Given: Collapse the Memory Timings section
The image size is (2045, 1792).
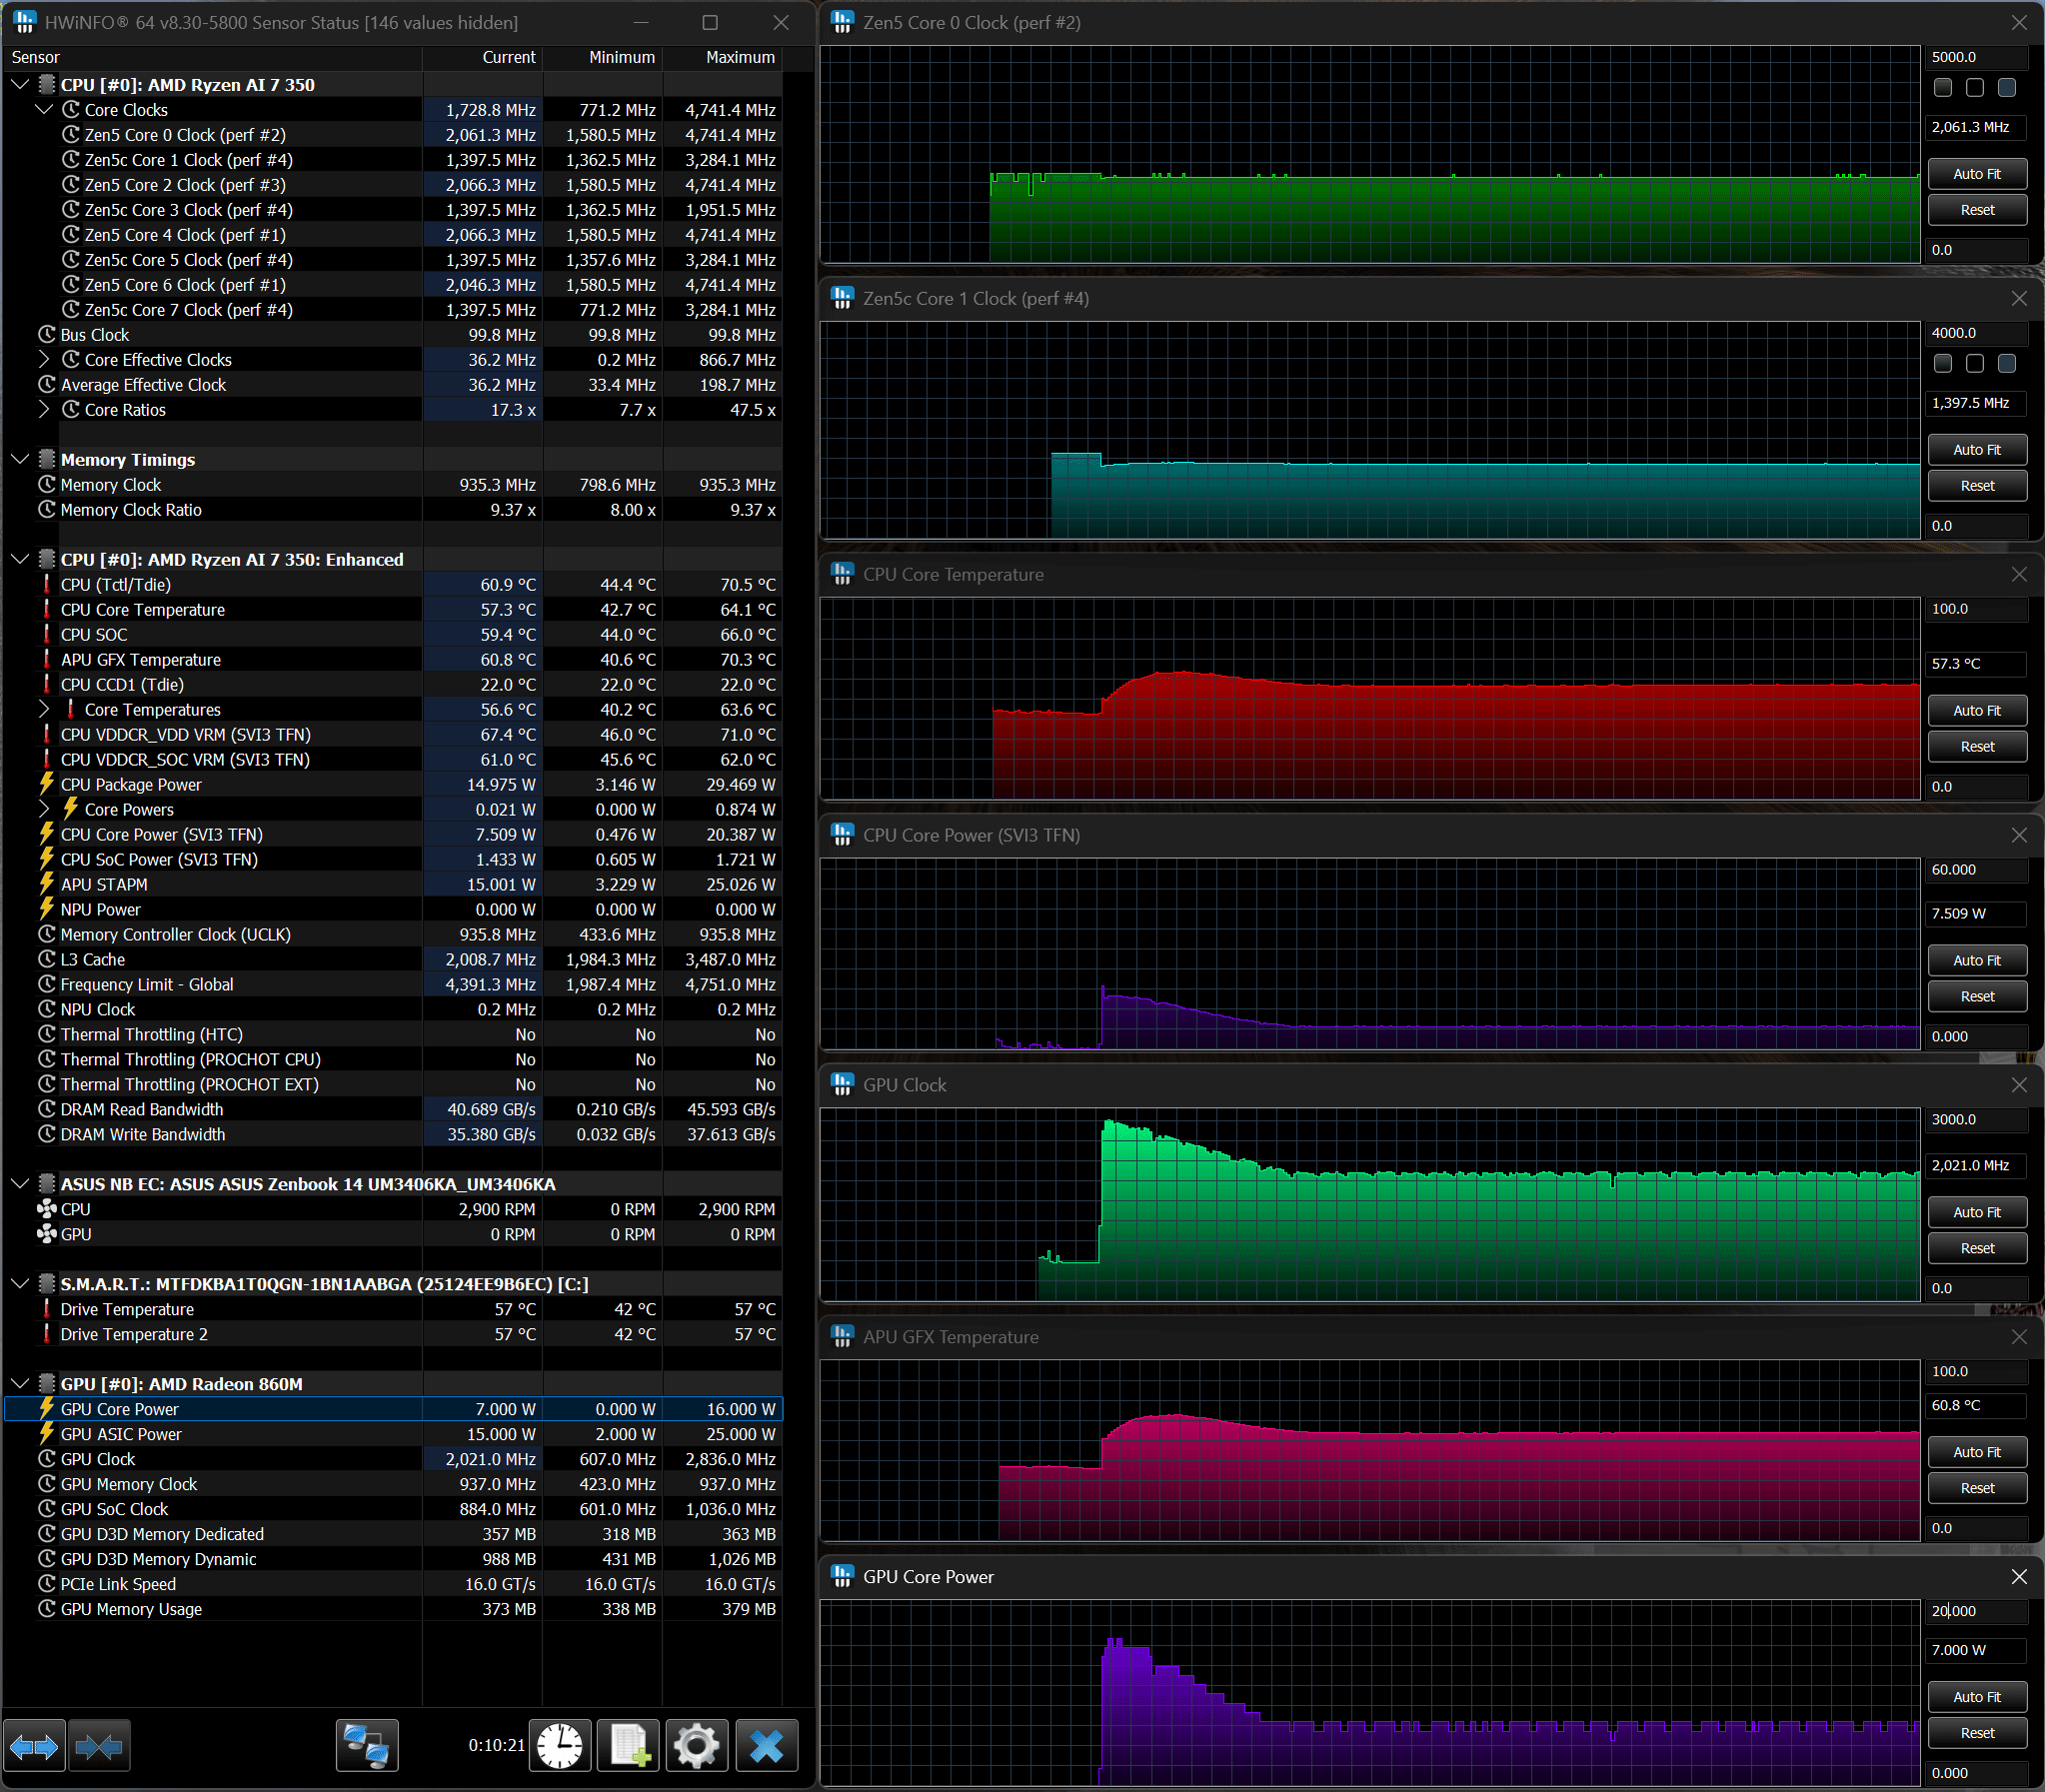Looking at the screenshot, I should [20, 460].
